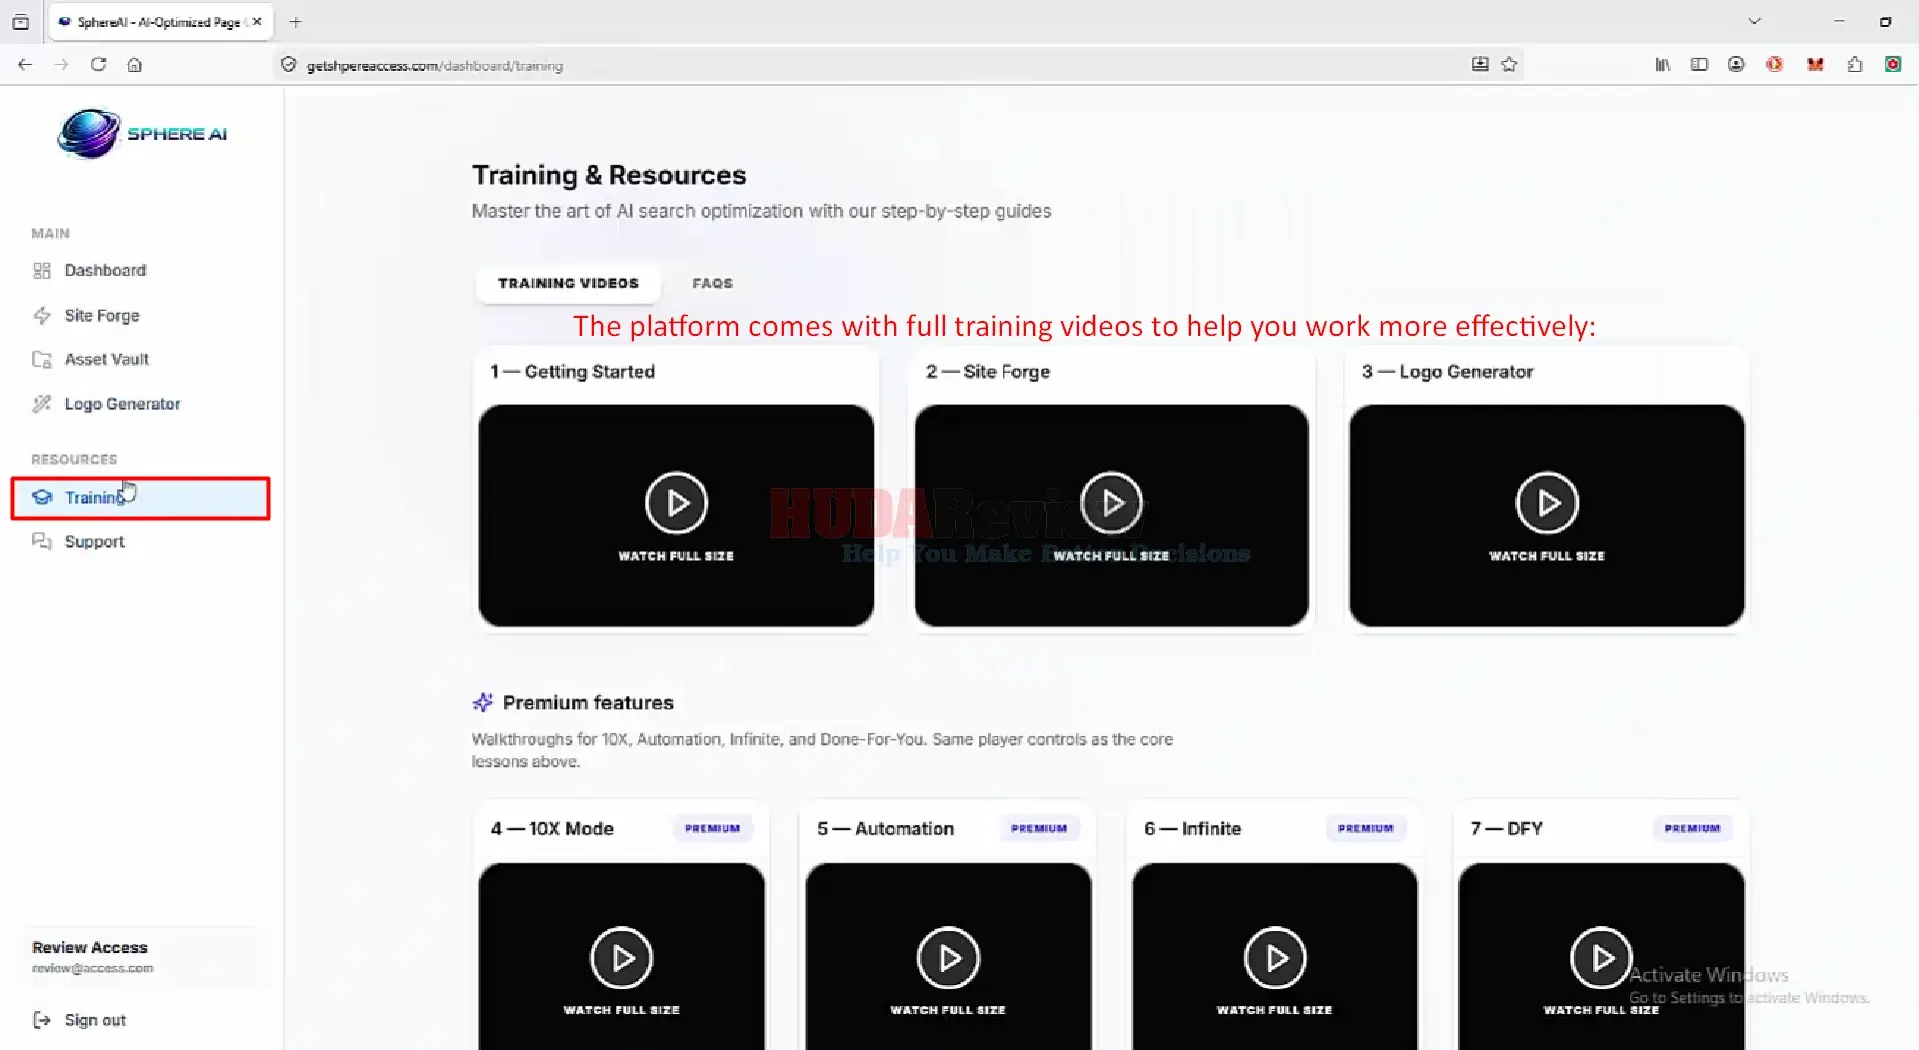Screen dimensions: 1919x1050
Task: Toggle the browser sidebar panel icon
Action: pos(1699,65)
